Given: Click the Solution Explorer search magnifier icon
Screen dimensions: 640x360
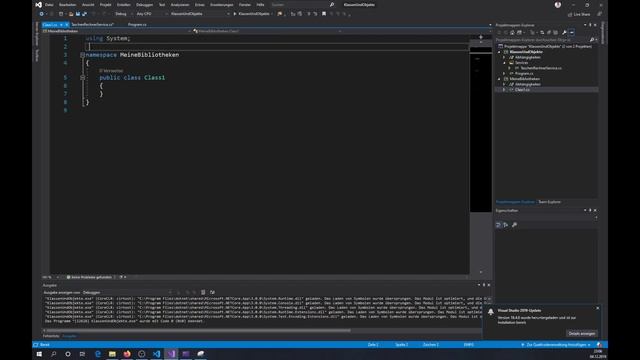Looking at the screenshot, I should [591, 40].
